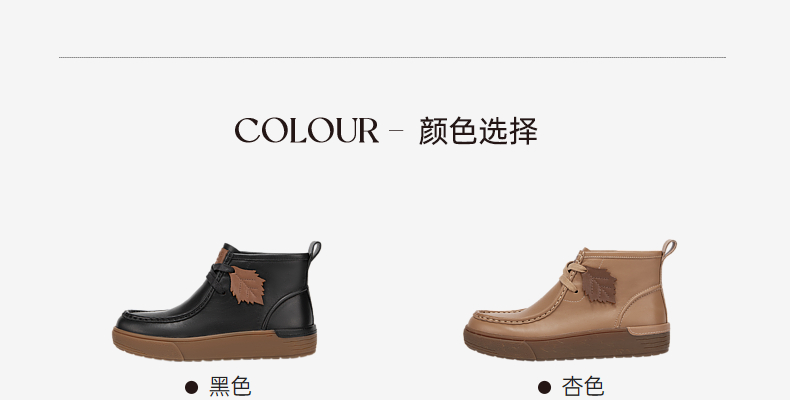Image resolution: width=790 pixels, height=400 pixels.
Task: Select the apricot boot product image
Action: 570,300
